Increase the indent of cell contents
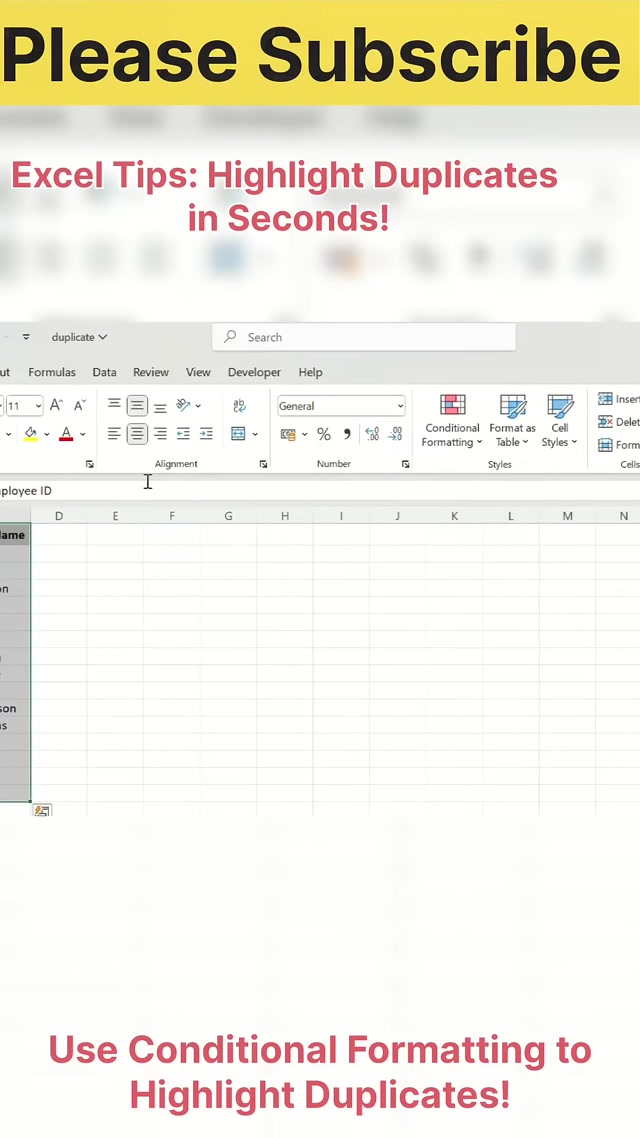The image size is (640, 1138). [x=206, y=434]
